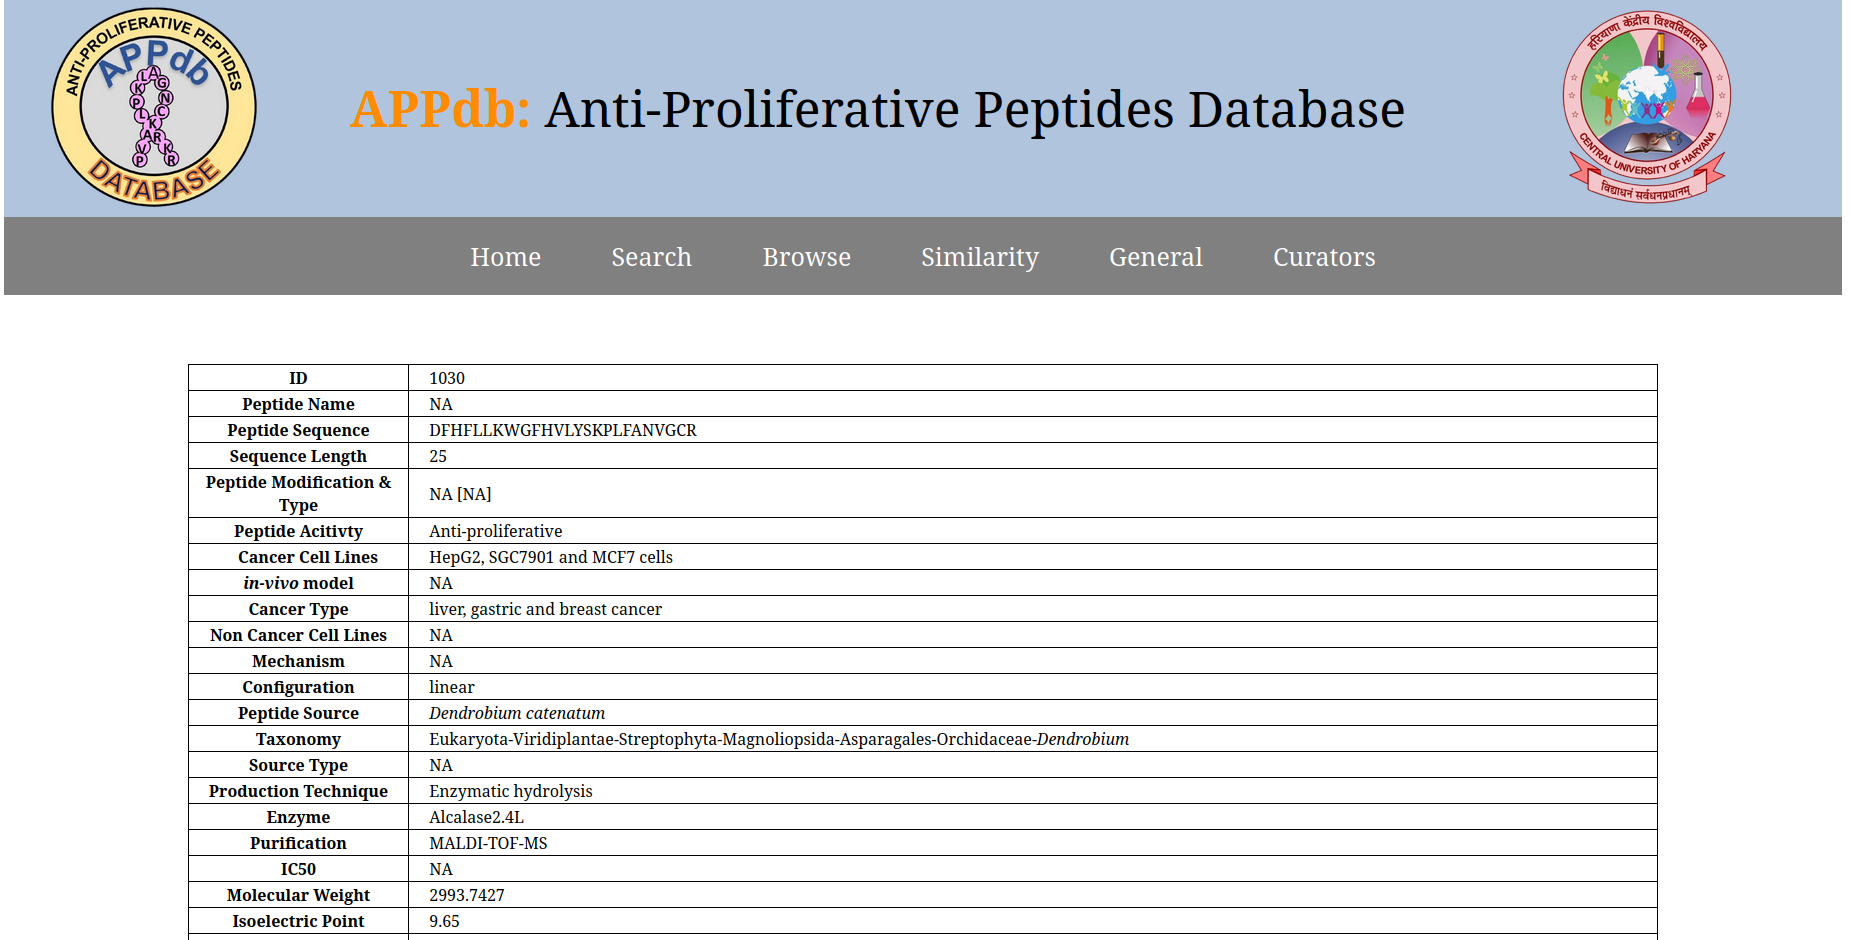Click the Production Technique label
1850x940 pixels.
[298, 791]
